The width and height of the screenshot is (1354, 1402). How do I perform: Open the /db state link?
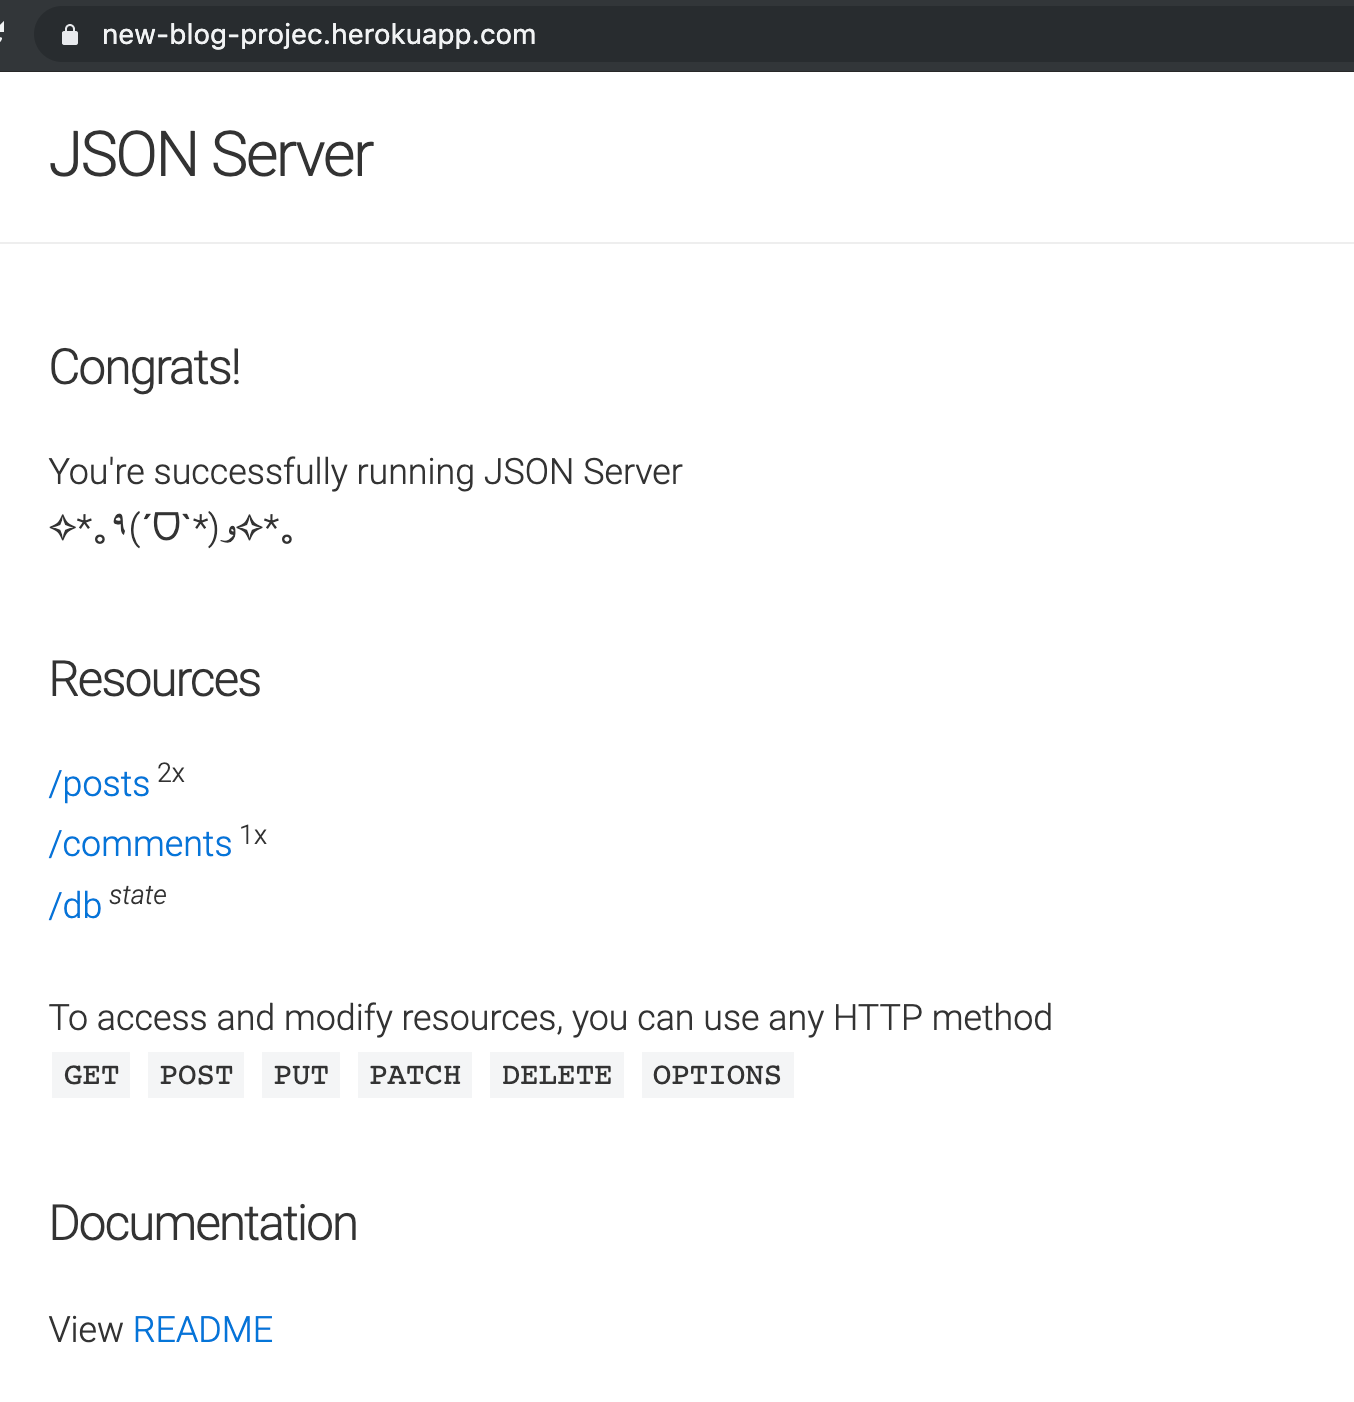[x=76, y=905]
